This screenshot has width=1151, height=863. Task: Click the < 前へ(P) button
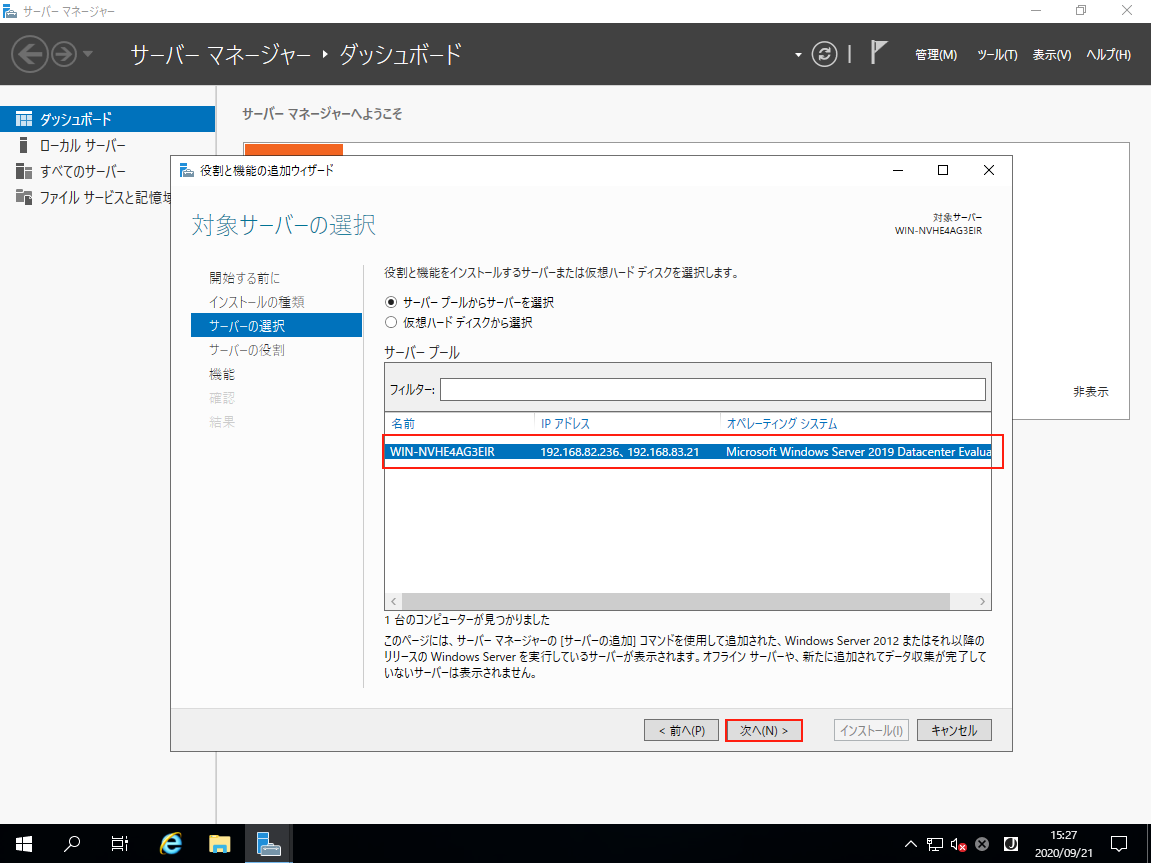[681, 730]
